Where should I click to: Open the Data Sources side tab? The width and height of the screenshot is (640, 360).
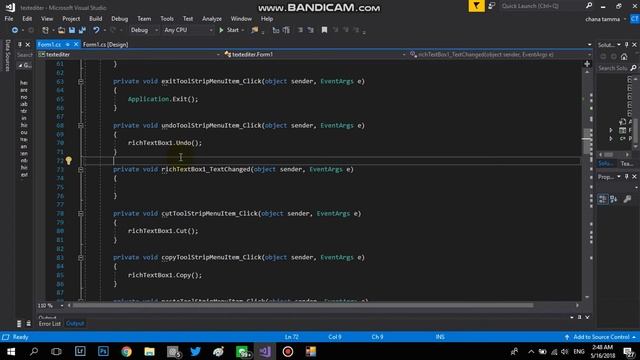7,56
